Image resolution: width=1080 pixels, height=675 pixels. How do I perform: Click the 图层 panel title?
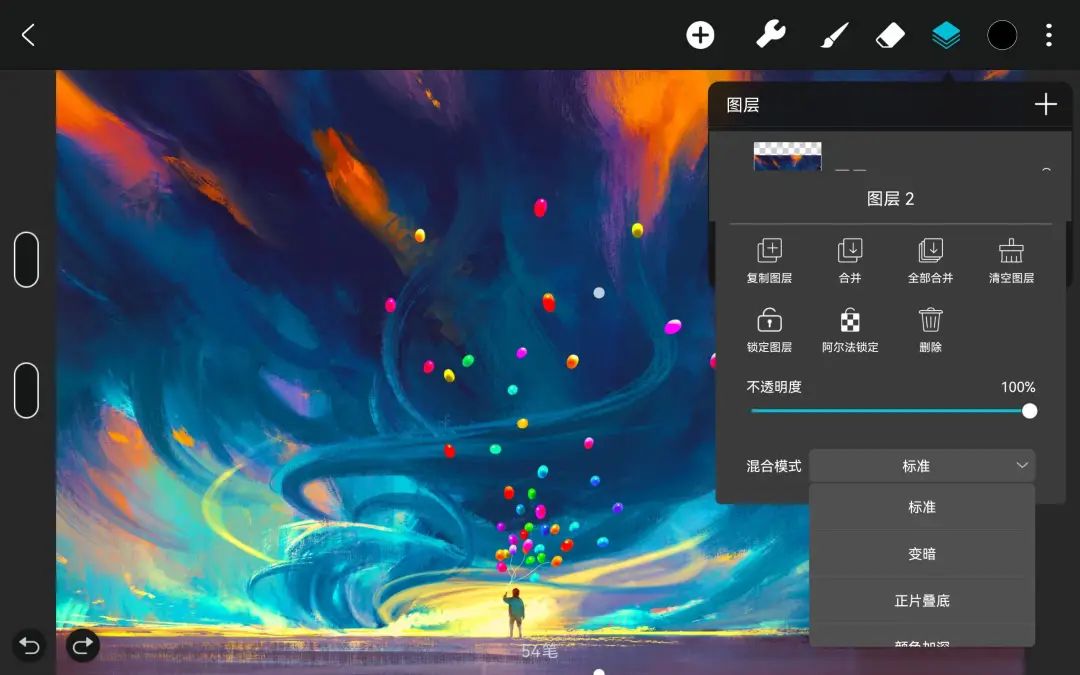742,105
